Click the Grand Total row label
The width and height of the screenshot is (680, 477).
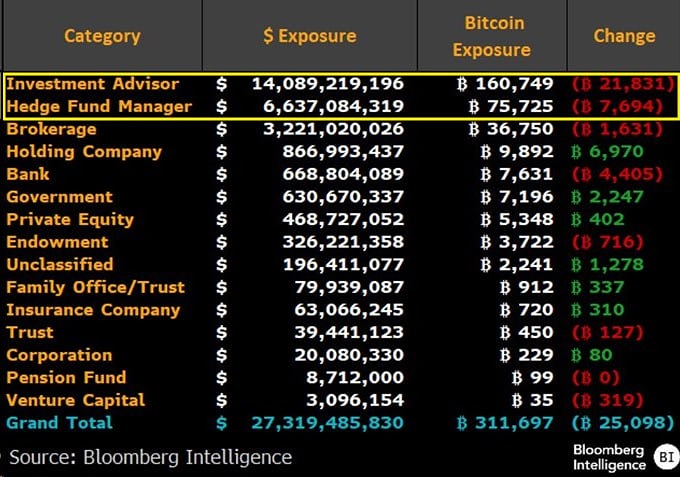click(60, 423)
